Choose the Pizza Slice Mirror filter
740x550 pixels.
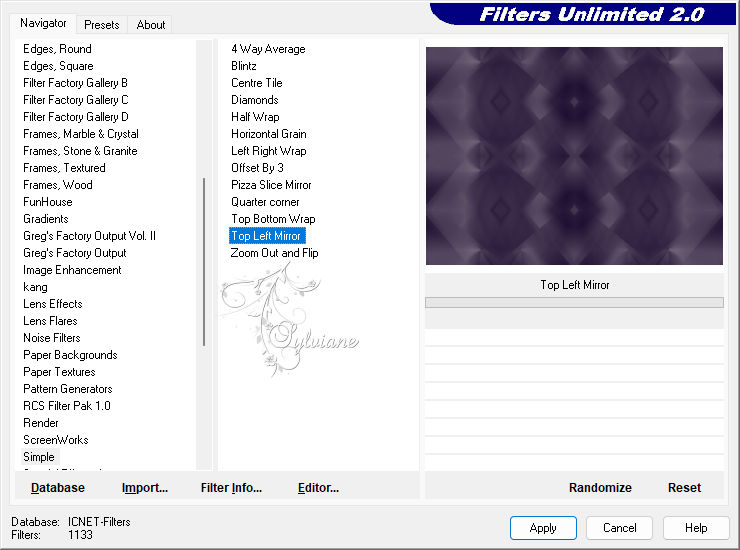[271, 185]
